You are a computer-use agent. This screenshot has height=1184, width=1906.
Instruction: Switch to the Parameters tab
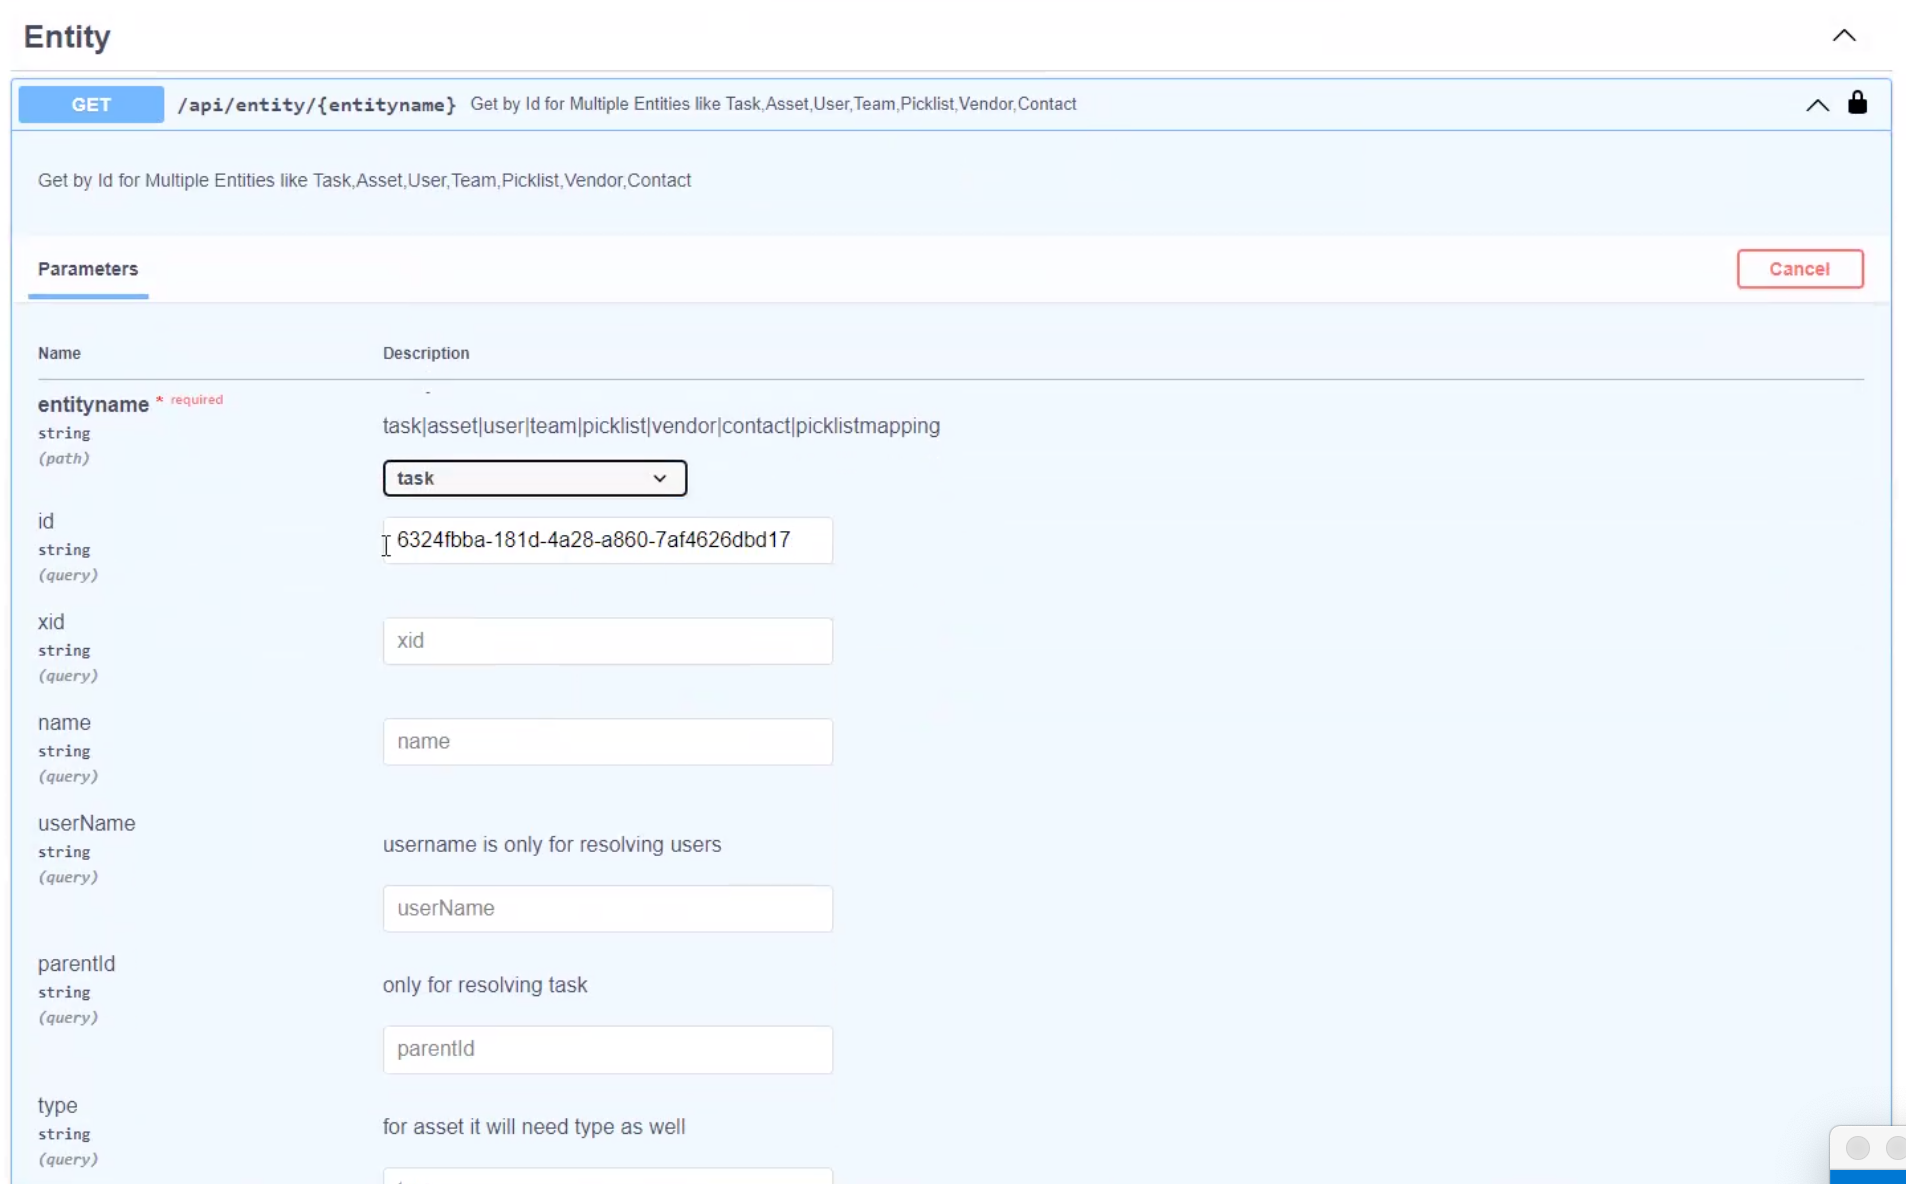(x=88, y=269)
